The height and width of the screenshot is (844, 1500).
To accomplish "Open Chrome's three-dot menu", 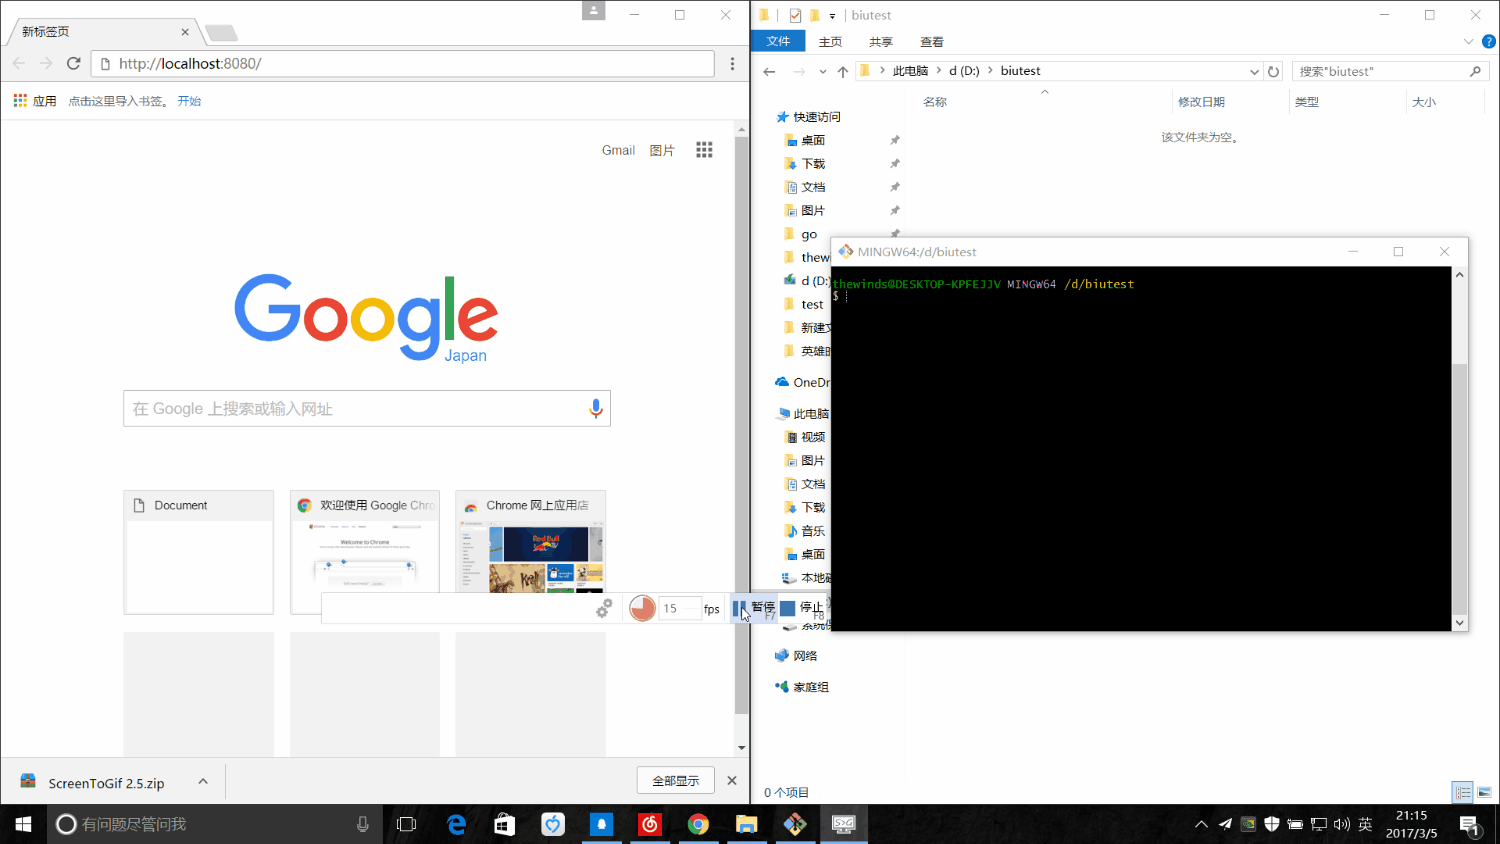I will point(732,63).
